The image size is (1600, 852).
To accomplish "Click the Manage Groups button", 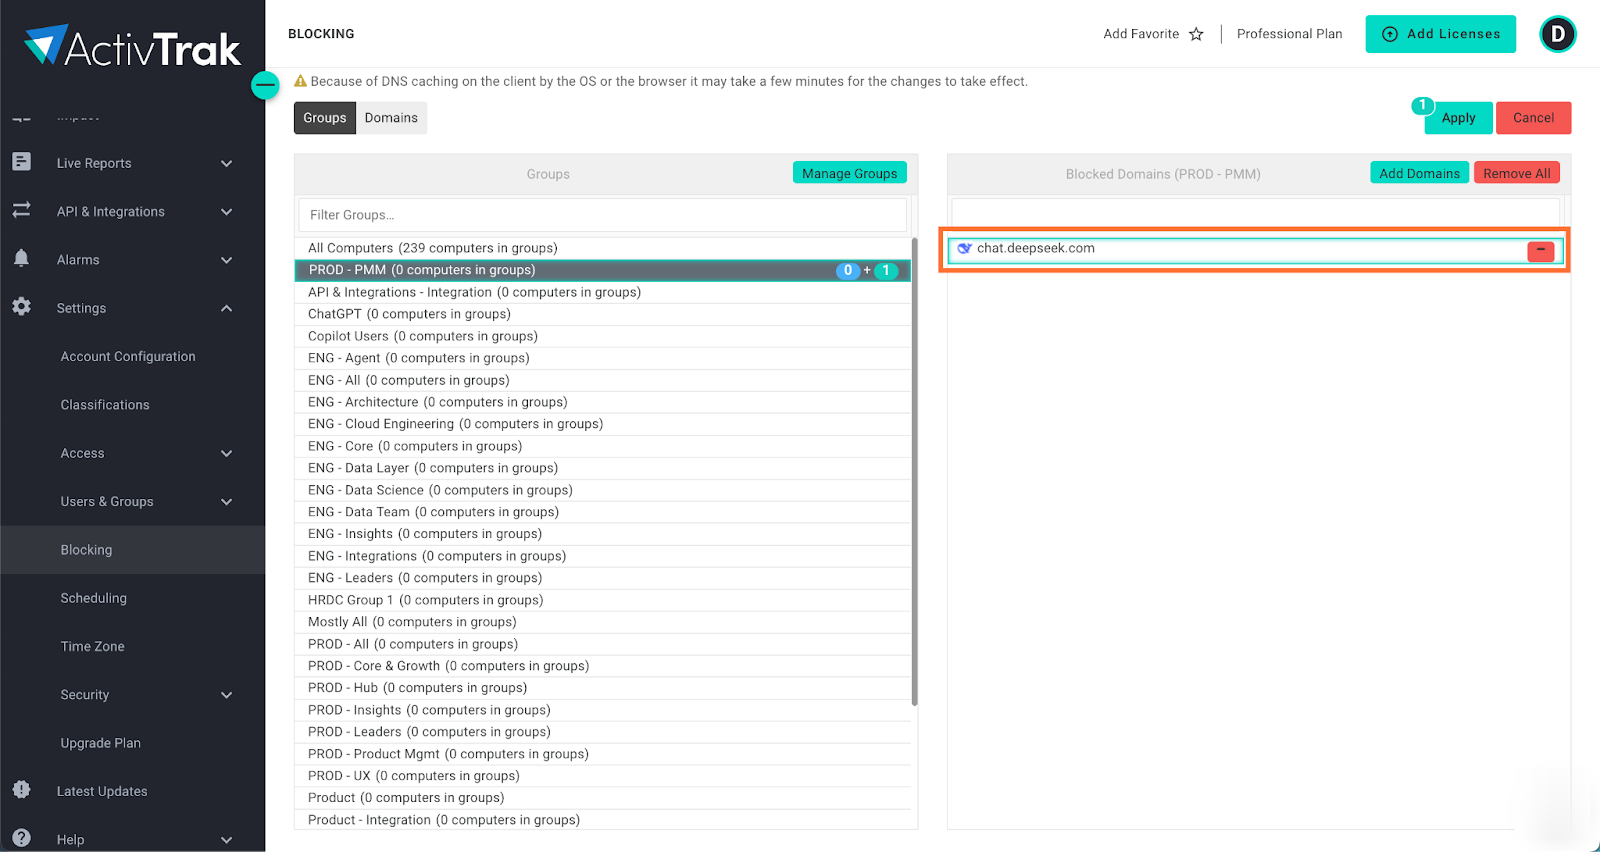I will 850,173.
